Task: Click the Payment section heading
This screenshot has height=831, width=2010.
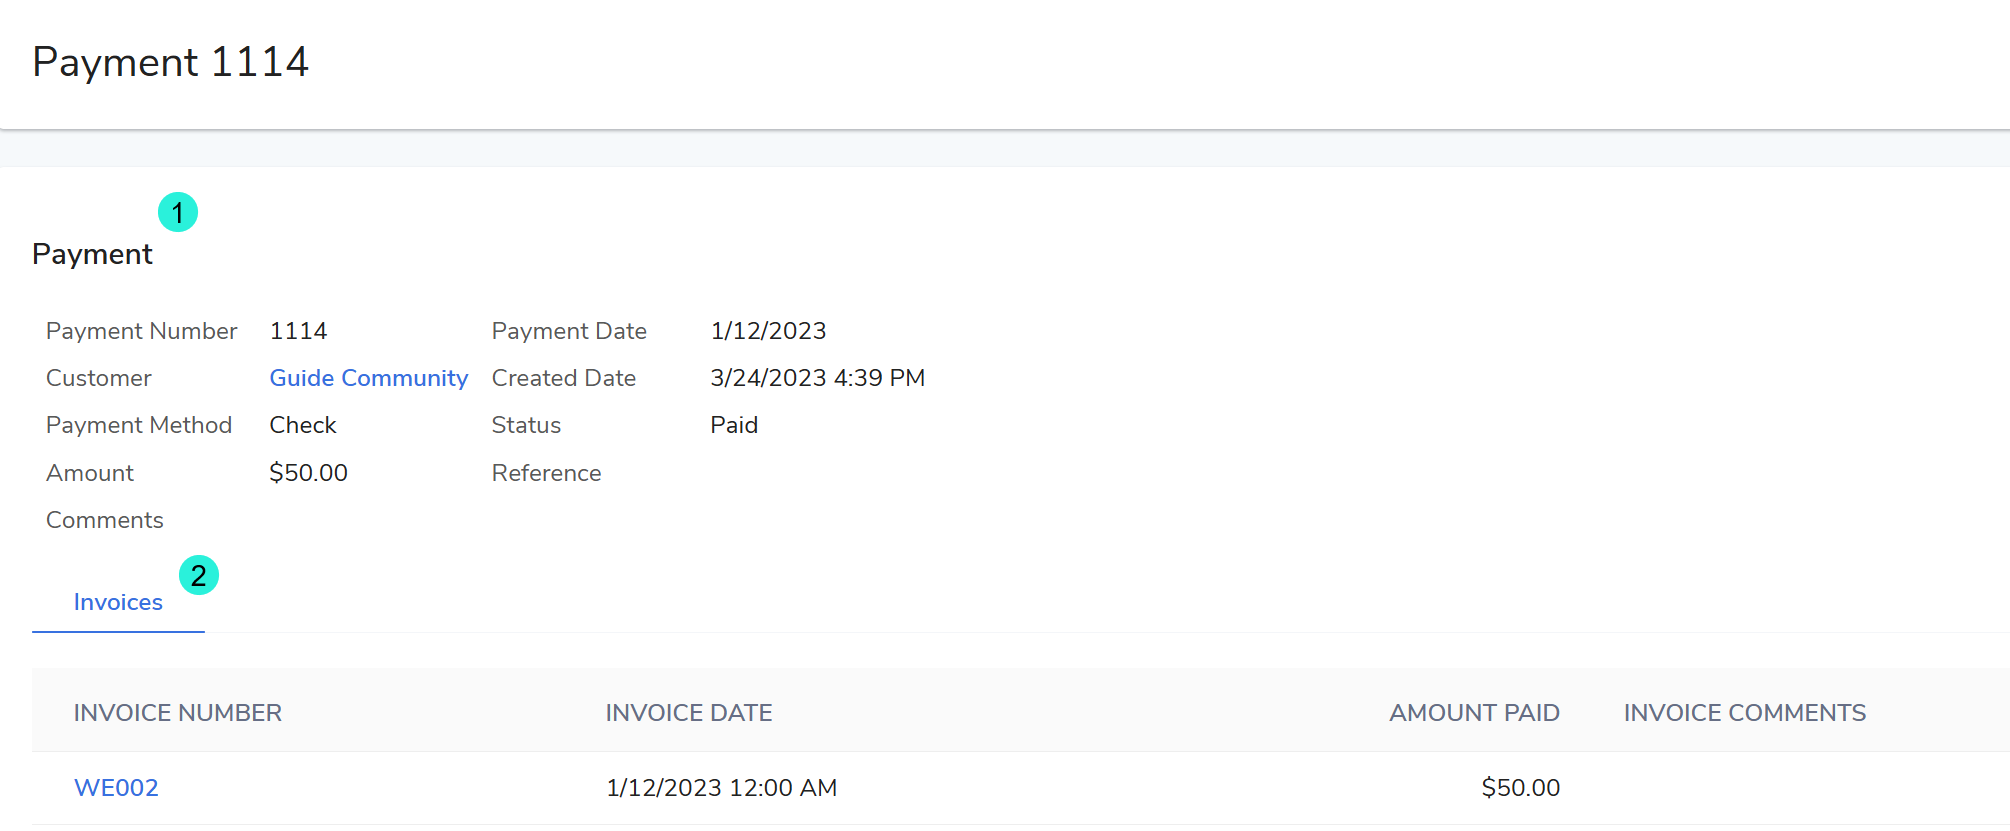Action: [92, 254]
